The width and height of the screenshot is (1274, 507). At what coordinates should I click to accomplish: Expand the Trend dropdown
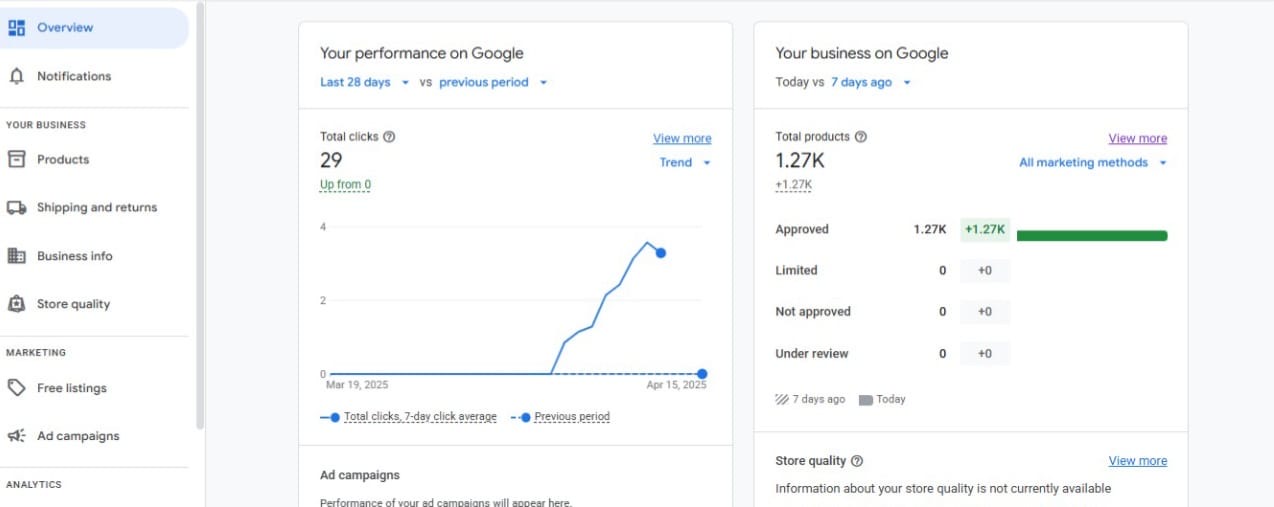(x=685, y=162)
